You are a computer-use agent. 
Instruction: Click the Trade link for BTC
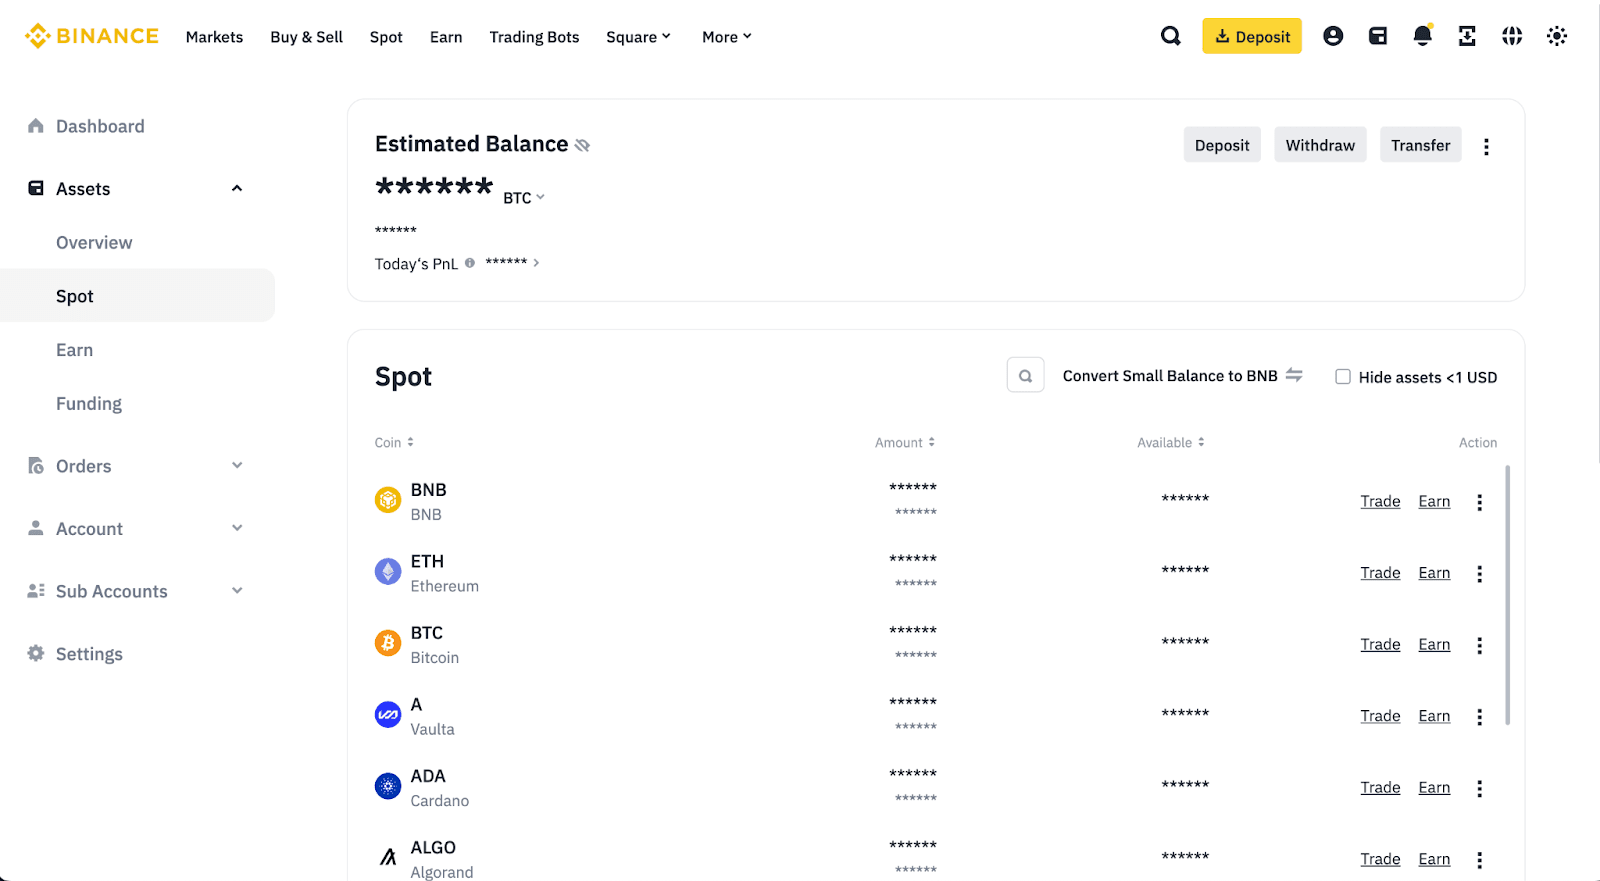[1380, 645]
